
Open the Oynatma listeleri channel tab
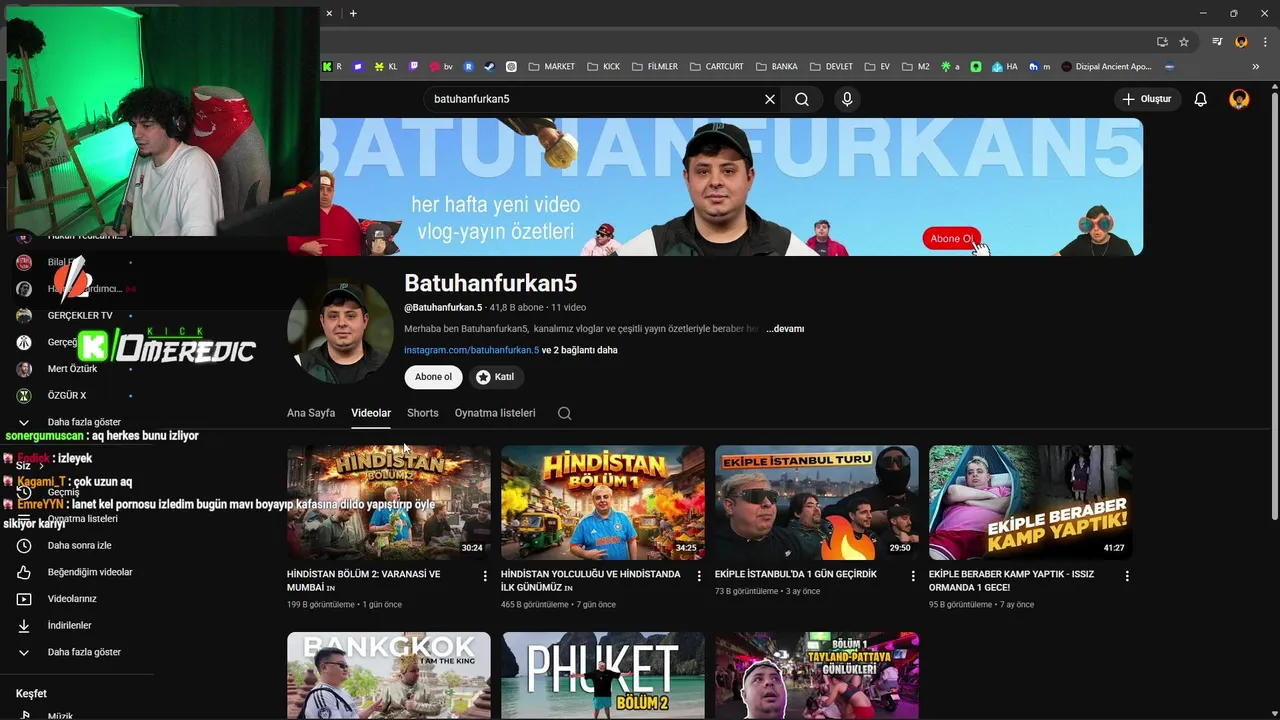[x=495, y=413]
